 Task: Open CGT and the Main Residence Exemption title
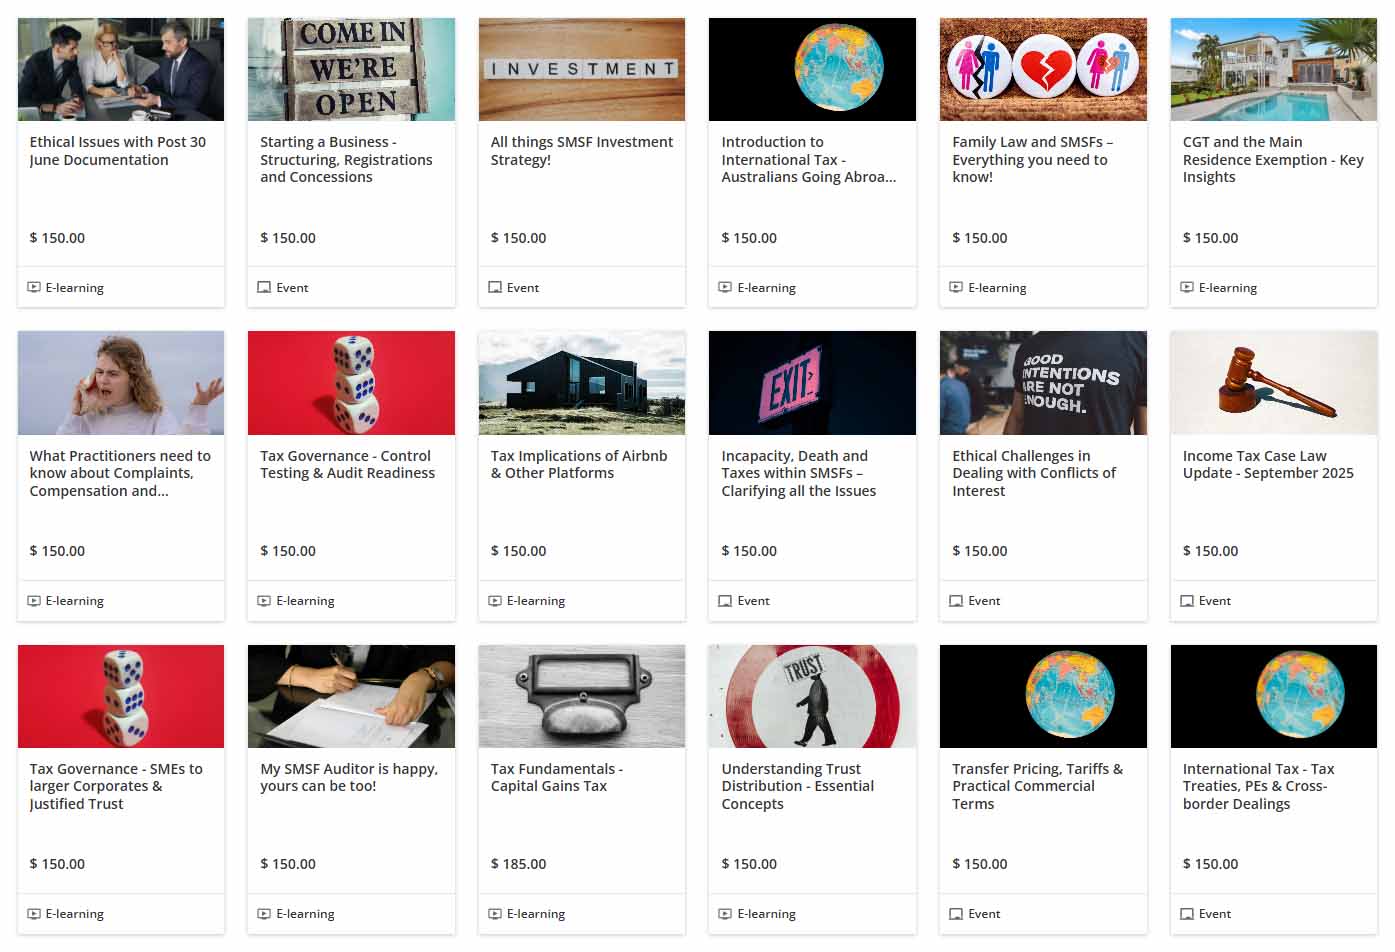click(1272, 160)
